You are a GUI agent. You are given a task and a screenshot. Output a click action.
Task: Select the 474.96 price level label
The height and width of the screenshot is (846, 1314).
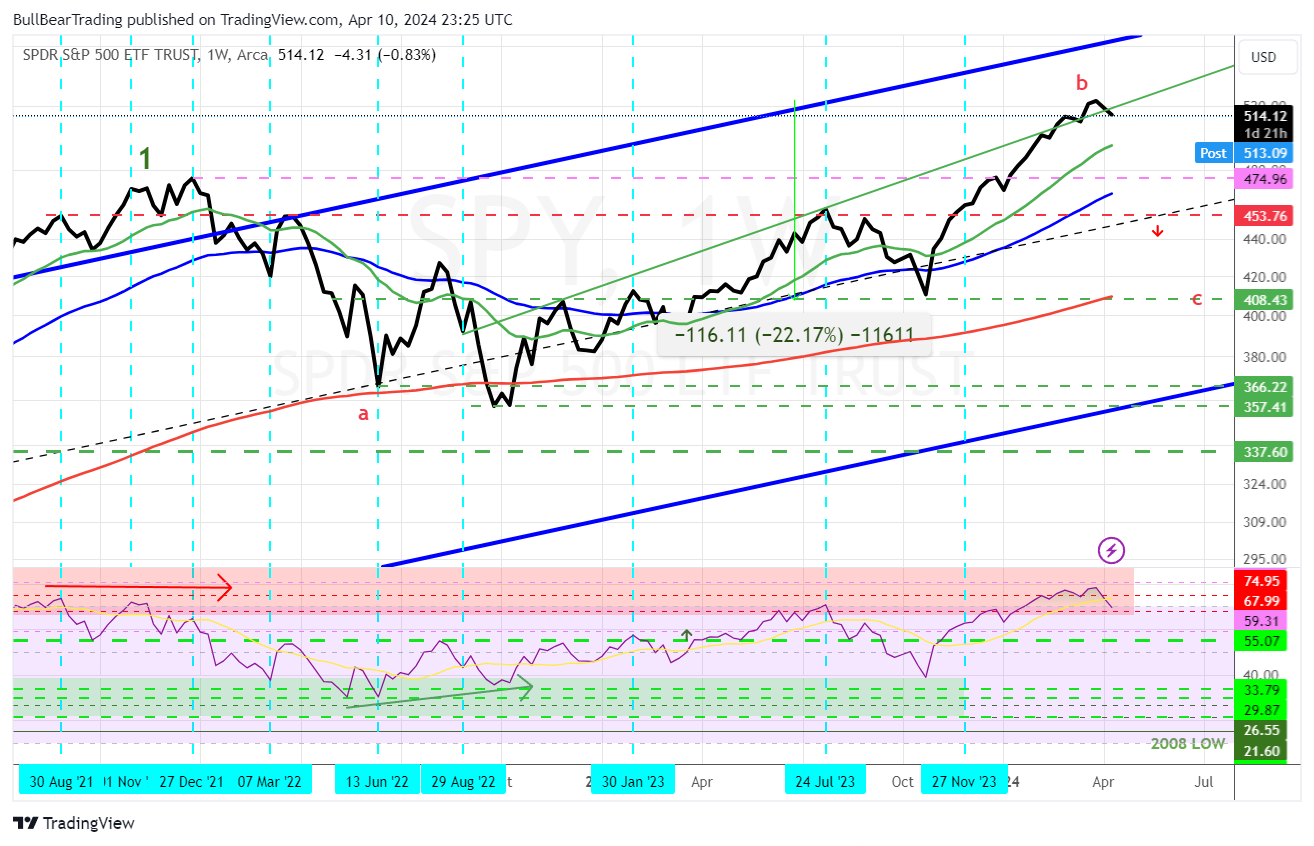[x=1265, y=179]
